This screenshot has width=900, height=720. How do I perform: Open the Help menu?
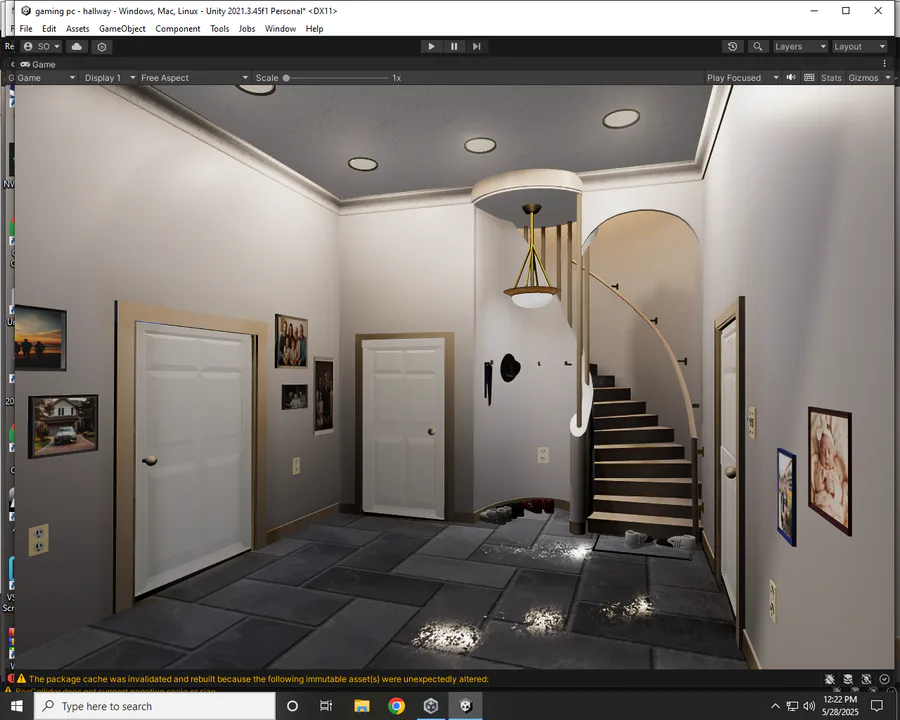[314, 29]
